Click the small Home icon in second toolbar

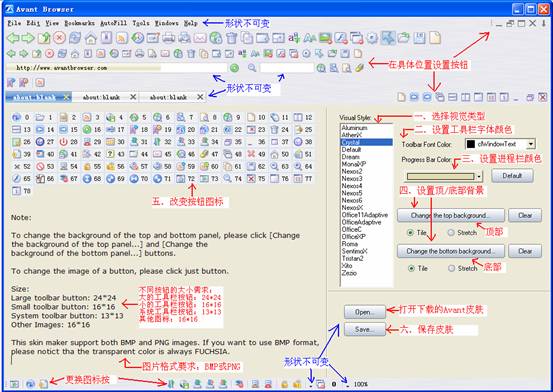[75, 54]
